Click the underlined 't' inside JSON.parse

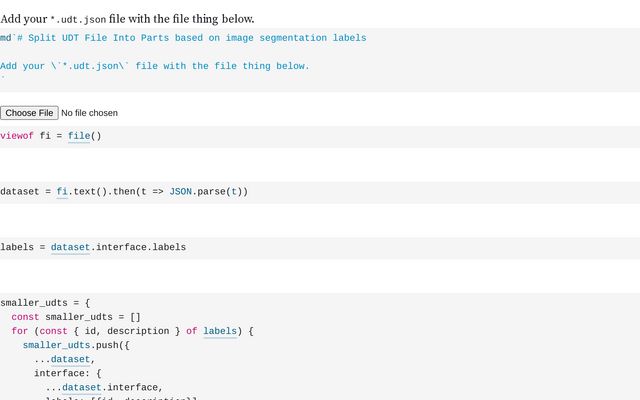(x=235, y=191)
